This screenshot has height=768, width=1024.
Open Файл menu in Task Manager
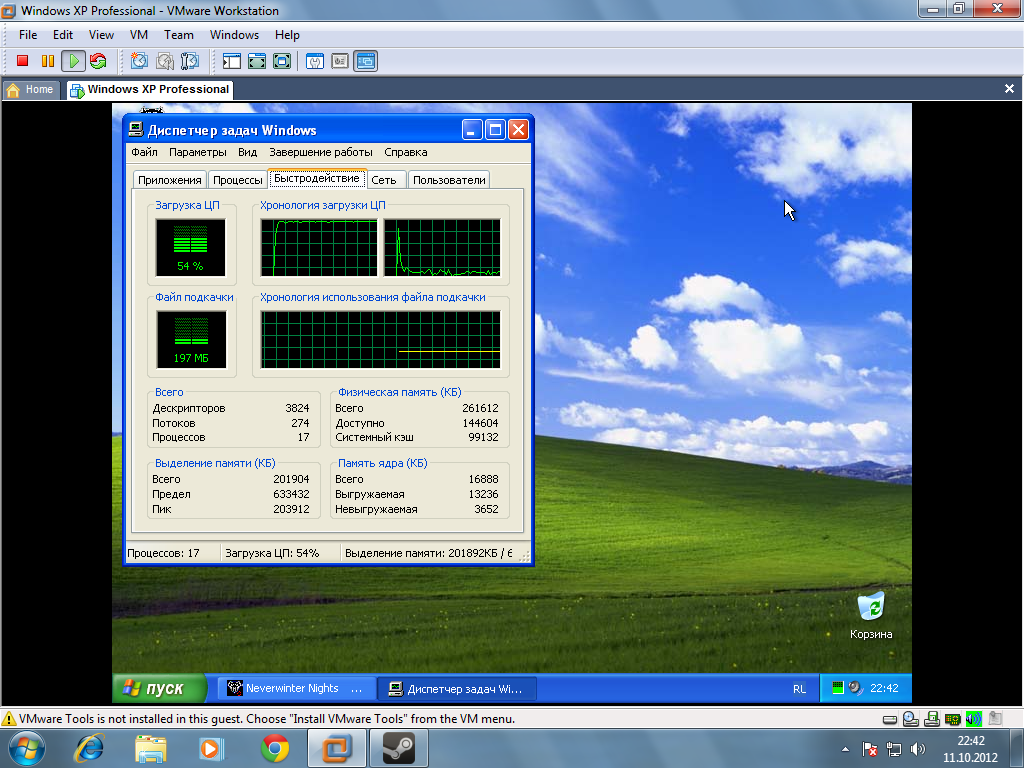[144, 152]
